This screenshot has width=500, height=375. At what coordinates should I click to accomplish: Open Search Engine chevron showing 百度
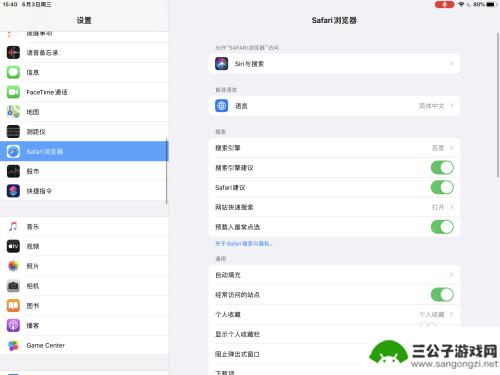pos(451,148)
